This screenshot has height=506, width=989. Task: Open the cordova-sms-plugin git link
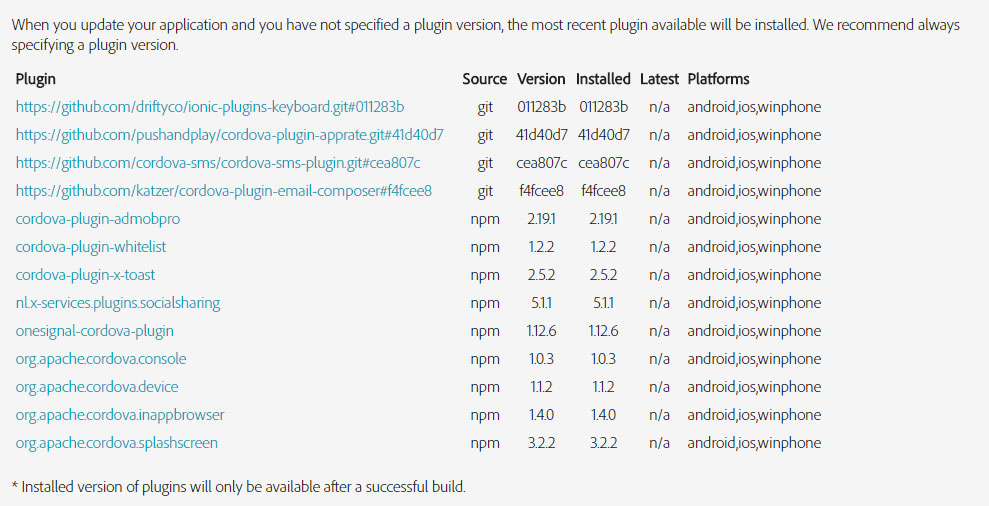pyautogui.click(x=218, y=163)
